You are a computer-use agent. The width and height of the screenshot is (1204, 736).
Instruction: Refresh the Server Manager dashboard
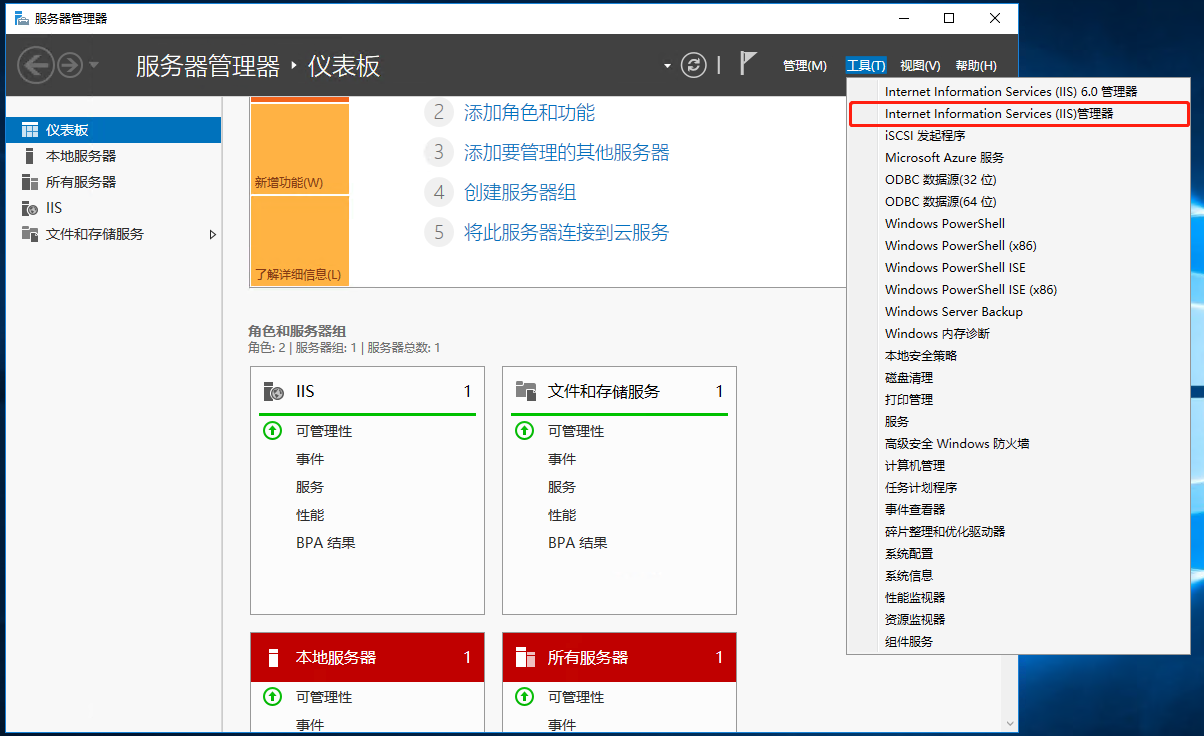693,66
